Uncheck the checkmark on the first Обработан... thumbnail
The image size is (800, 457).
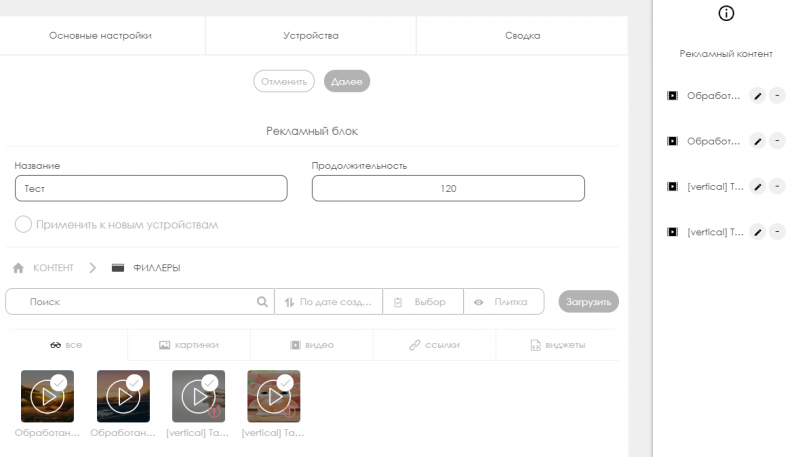click(59, 382)
